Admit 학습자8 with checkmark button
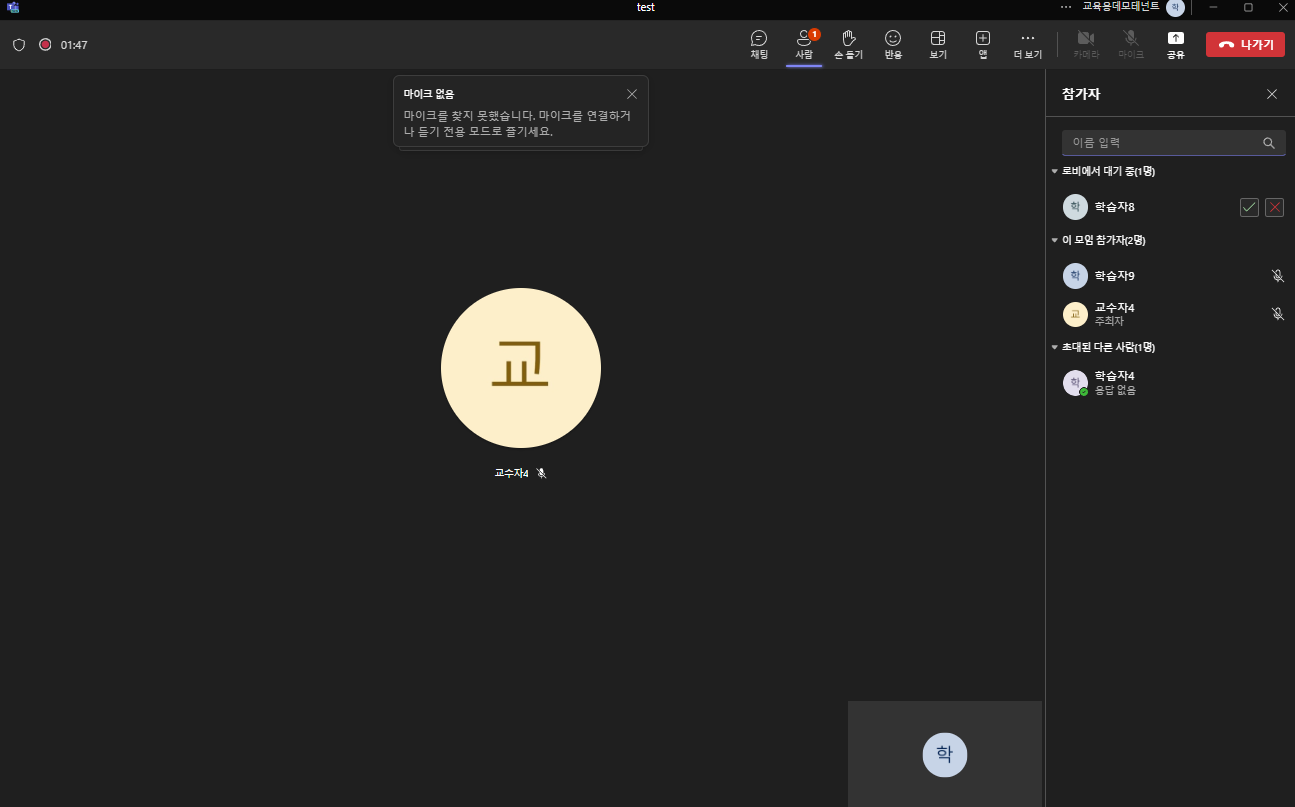 (x=1249, y=207)
